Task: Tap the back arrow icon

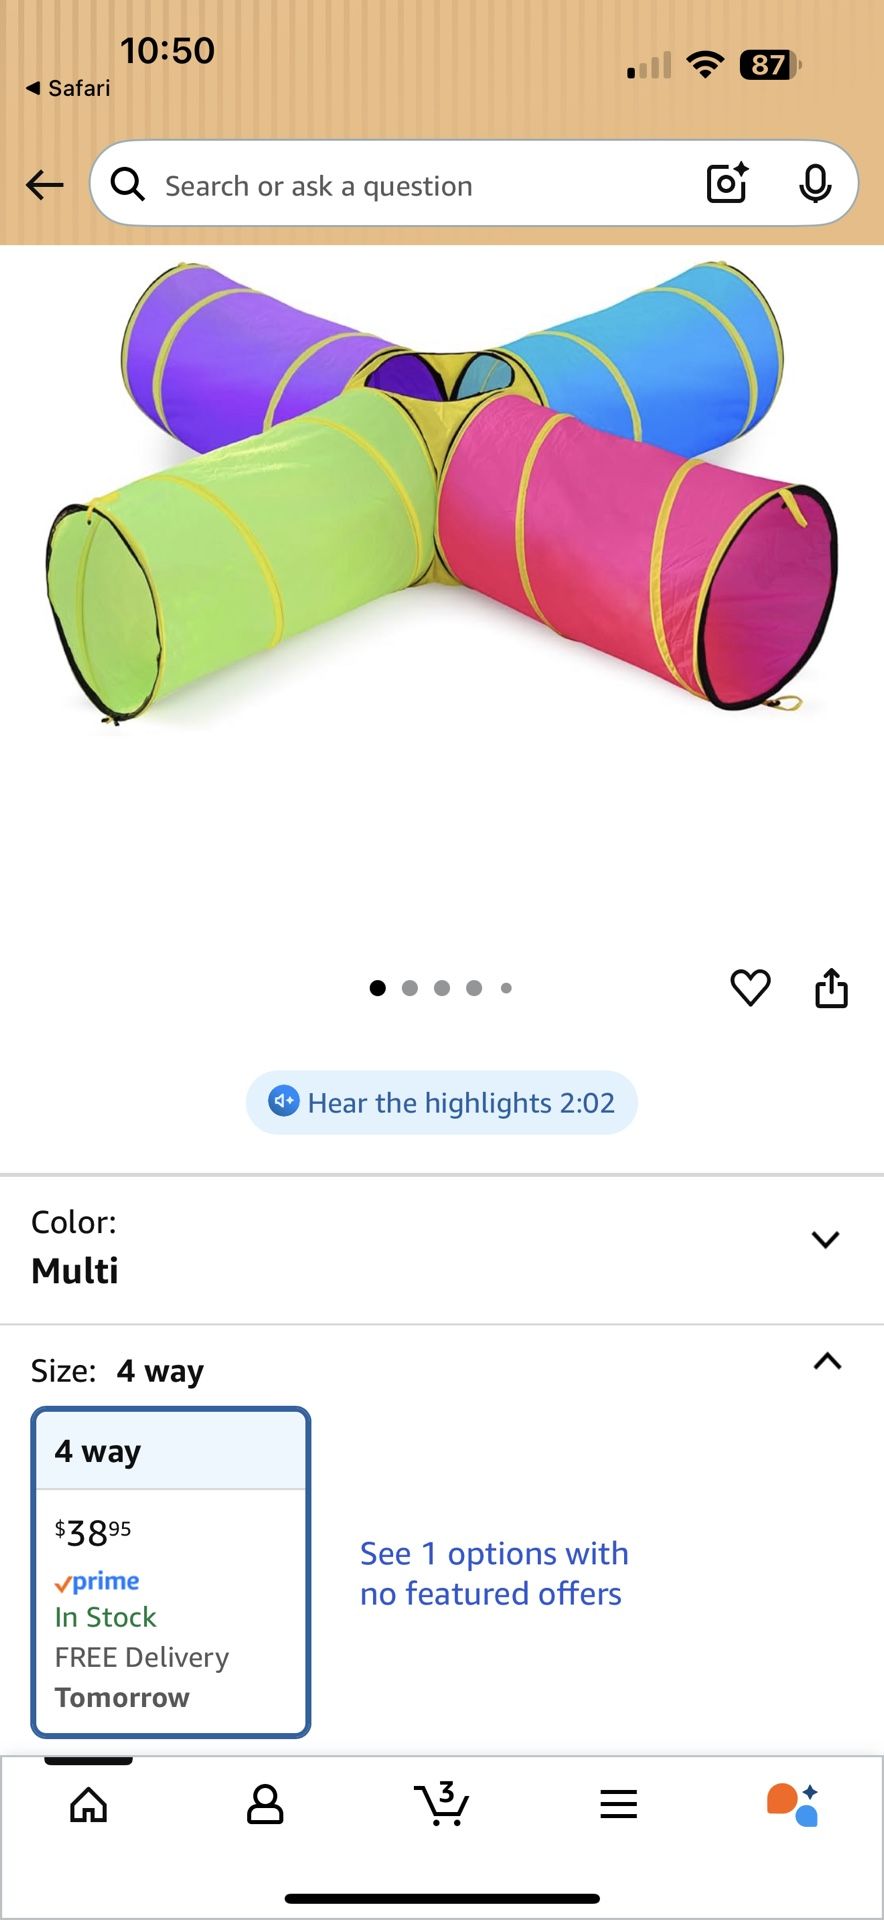Action: (x=45, y=185)
